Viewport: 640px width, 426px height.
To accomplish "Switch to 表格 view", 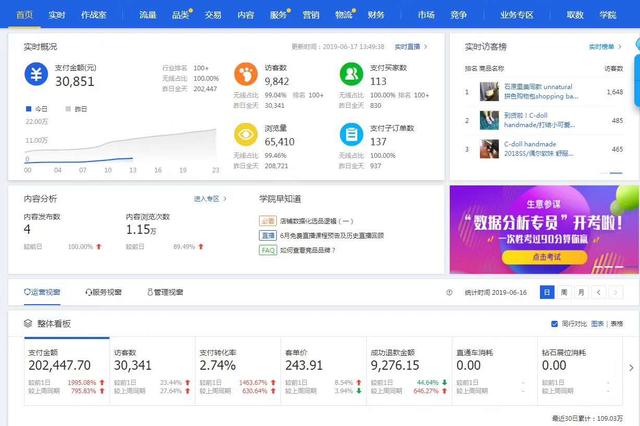I will tap(617, 324).
